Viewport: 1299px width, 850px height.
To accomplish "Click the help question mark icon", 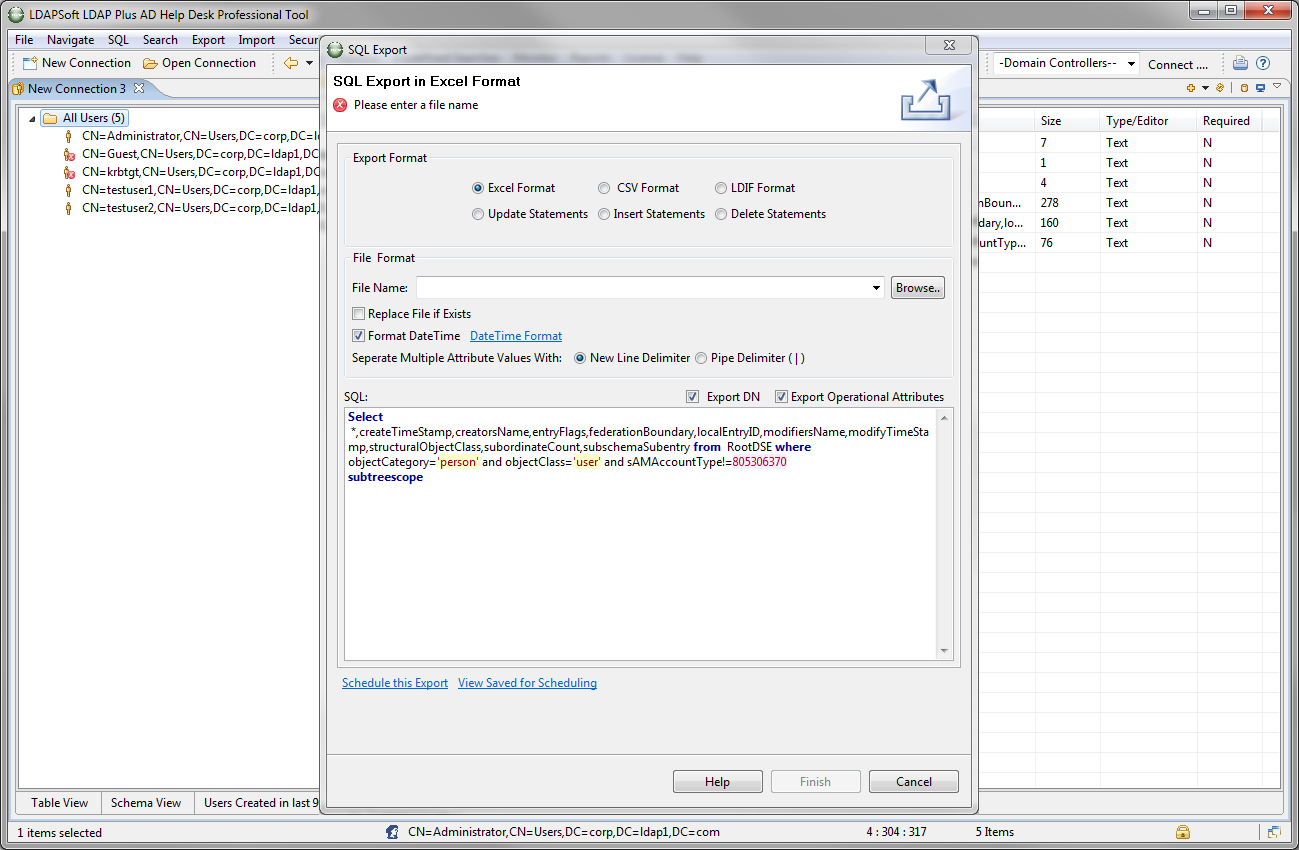I will click(1263, 63).
